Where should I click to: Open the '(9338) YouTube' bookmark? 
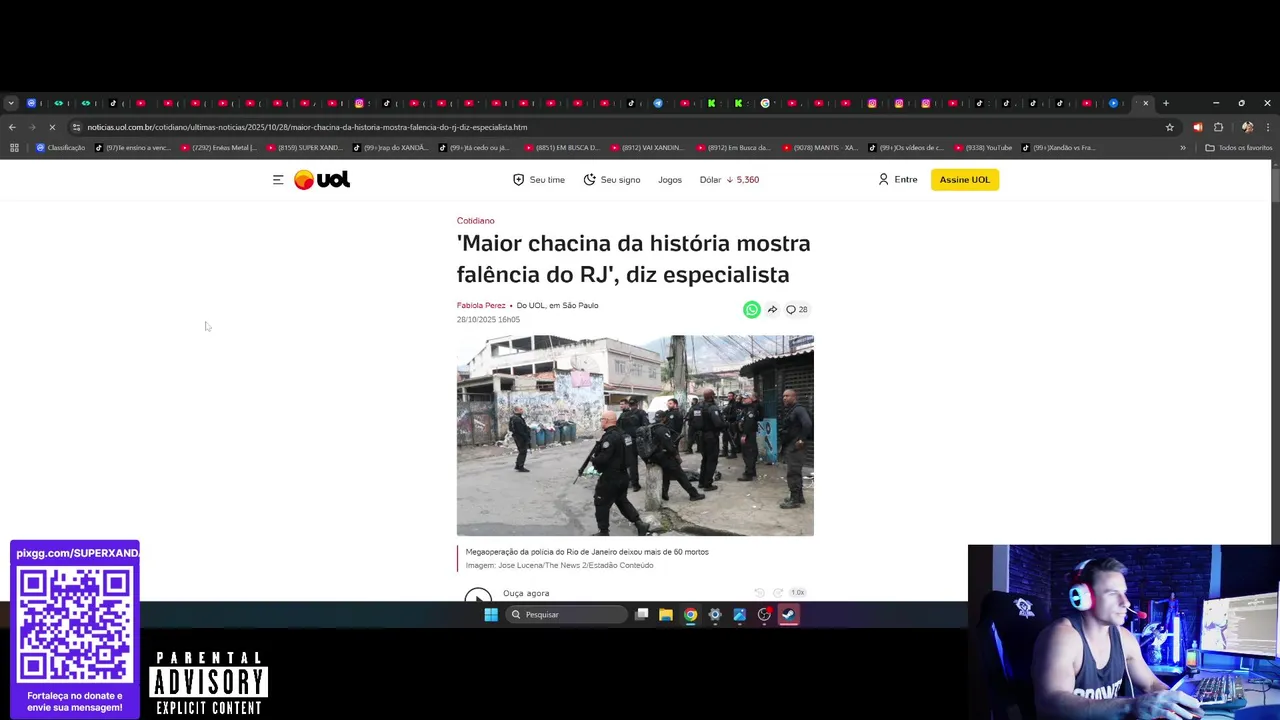(x=983, y=148)
